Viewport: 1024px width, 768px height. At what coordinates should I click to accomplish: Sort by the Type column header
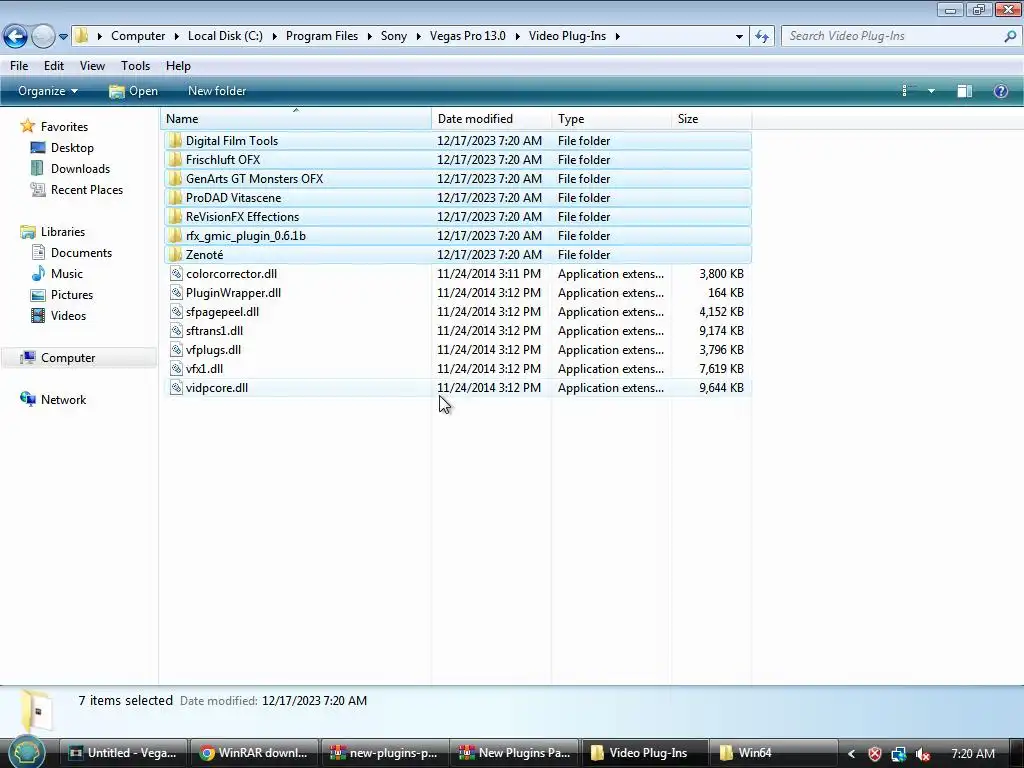[611, 119]
